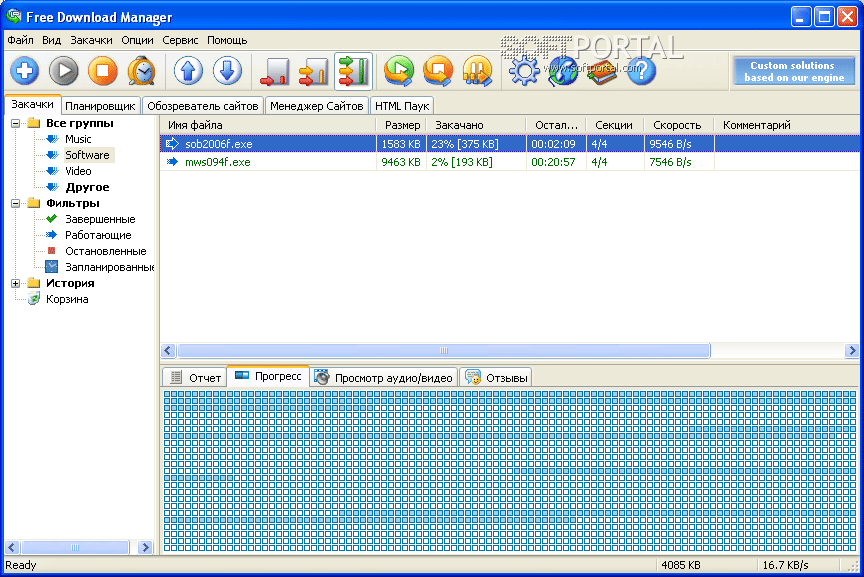Select the Software group

[87, 155]
